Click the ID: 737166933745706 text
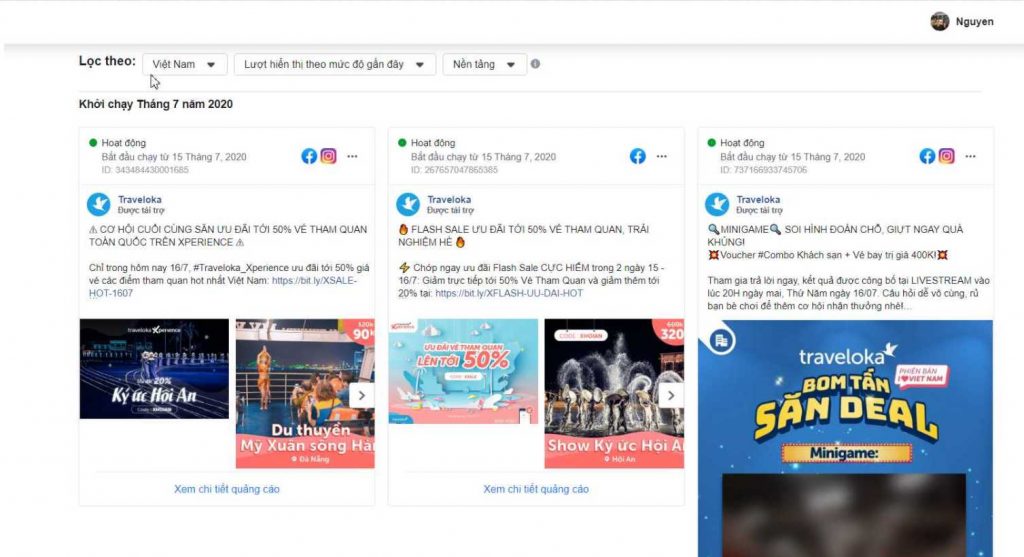This screenshot has width=1024, height=557. coord(763,170)
